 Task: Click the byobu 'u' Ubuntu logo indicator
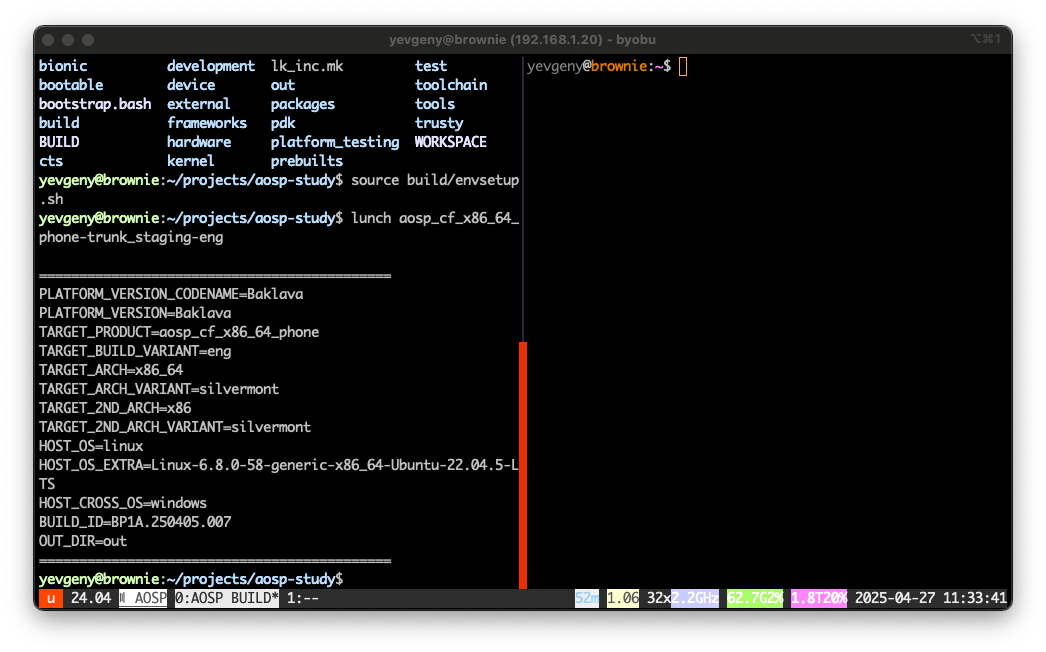click(51, 598)
